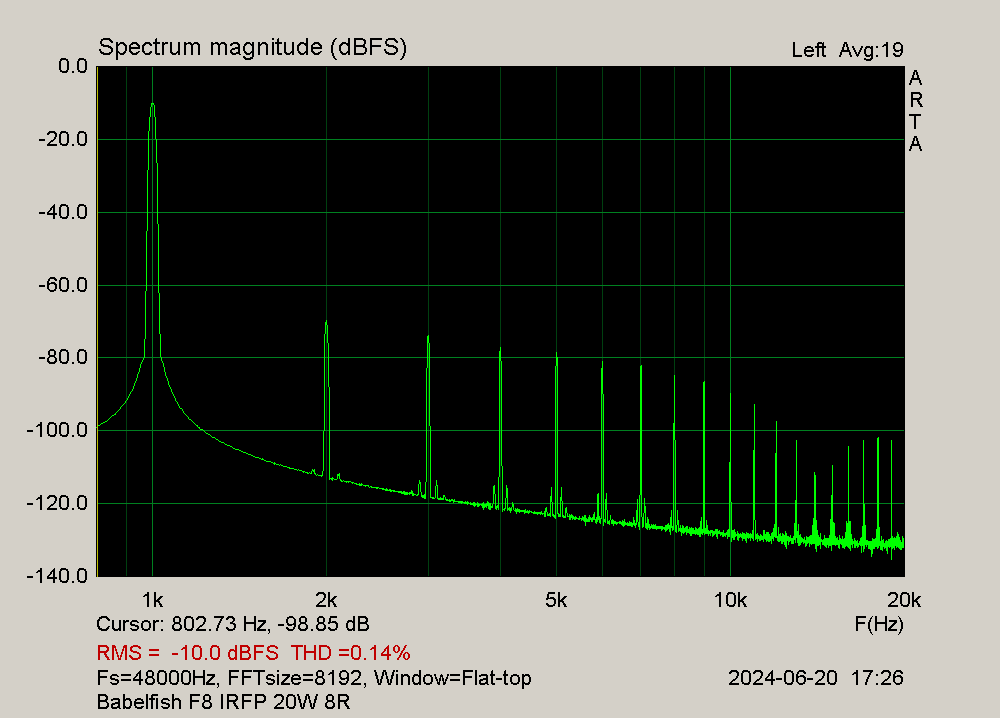Click the -140.0 y-axis label
This screenshot has width=1000, height=718.
(57, 576)
